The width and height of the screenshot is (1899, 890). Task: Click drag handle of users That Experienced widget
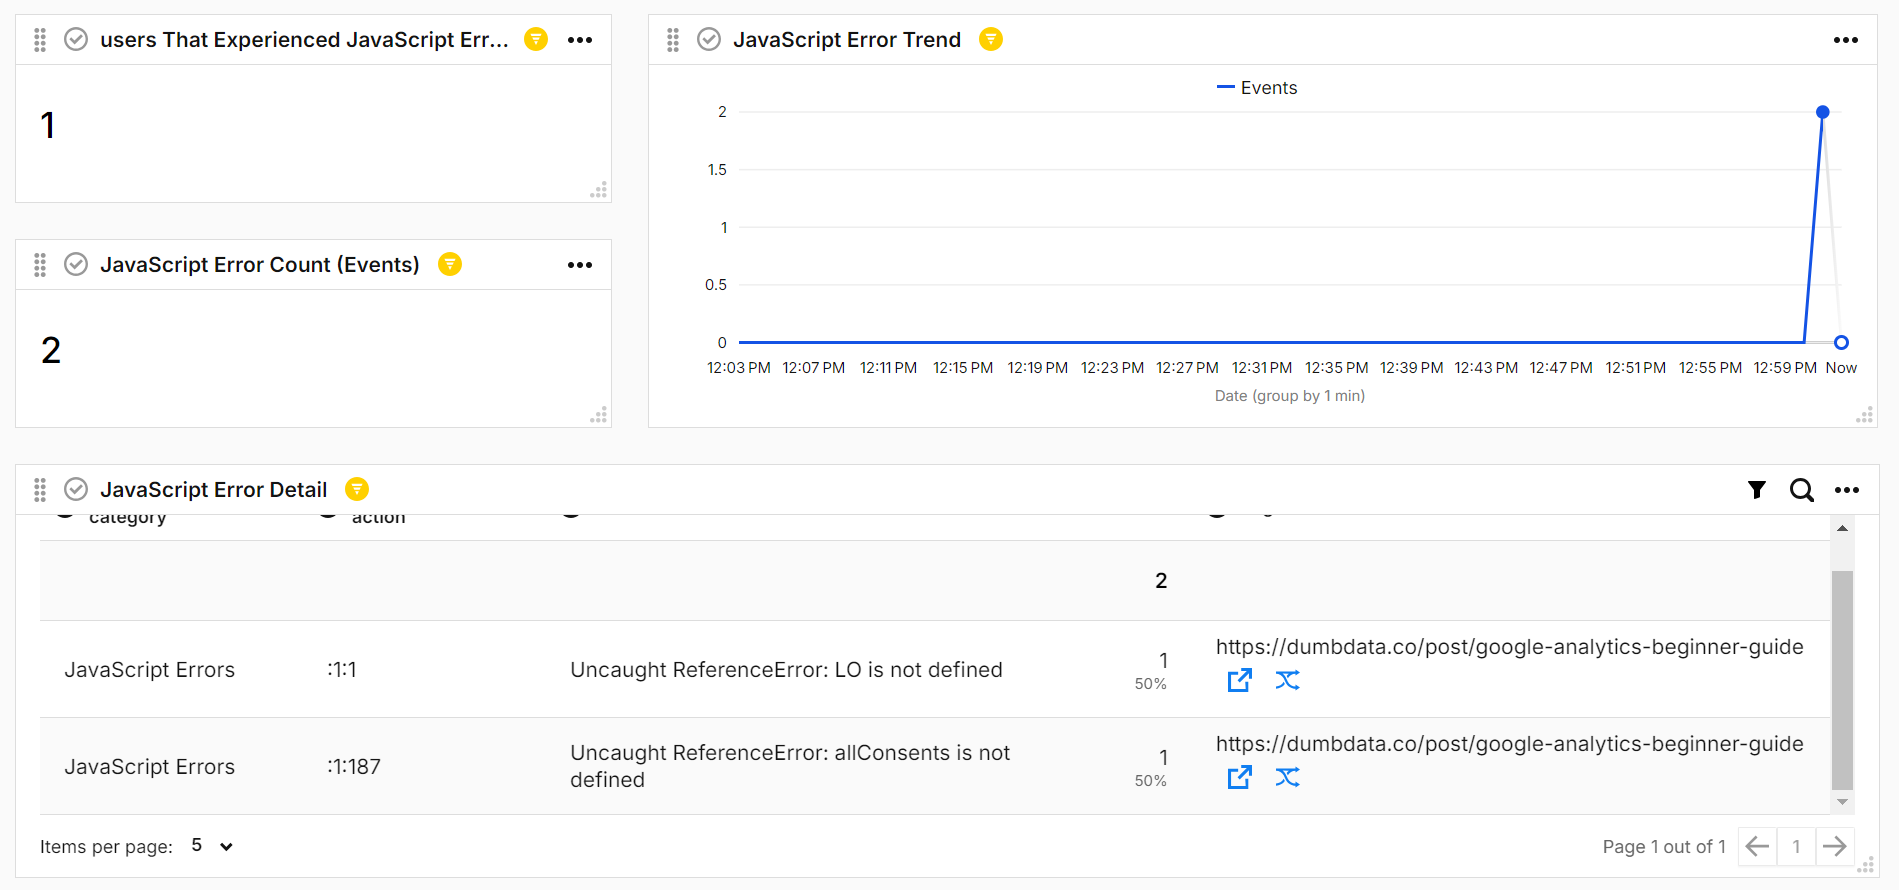[40, 40]
